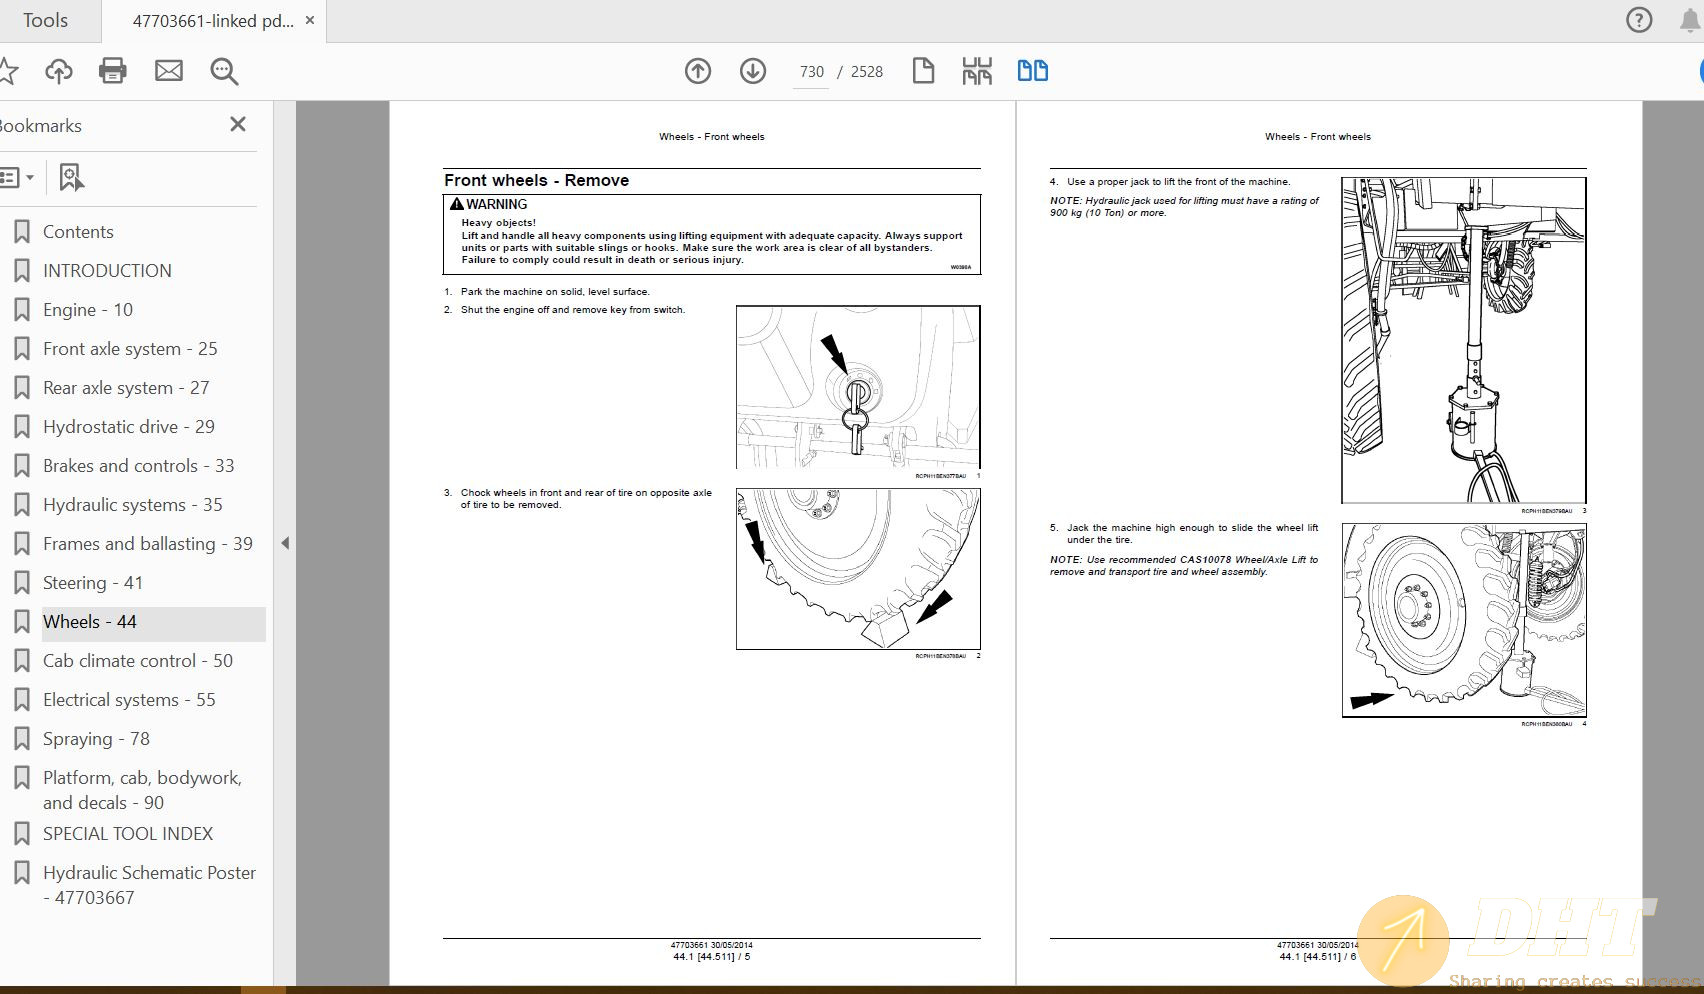1704x994 pixels.
Task: Open the Help question mark icon
Action: tap(1639, 20)
